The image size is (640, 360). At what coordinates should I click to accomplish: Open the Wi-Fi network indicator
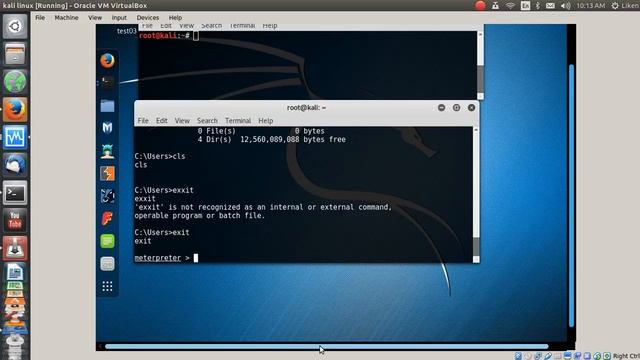(x=510, y=6)
